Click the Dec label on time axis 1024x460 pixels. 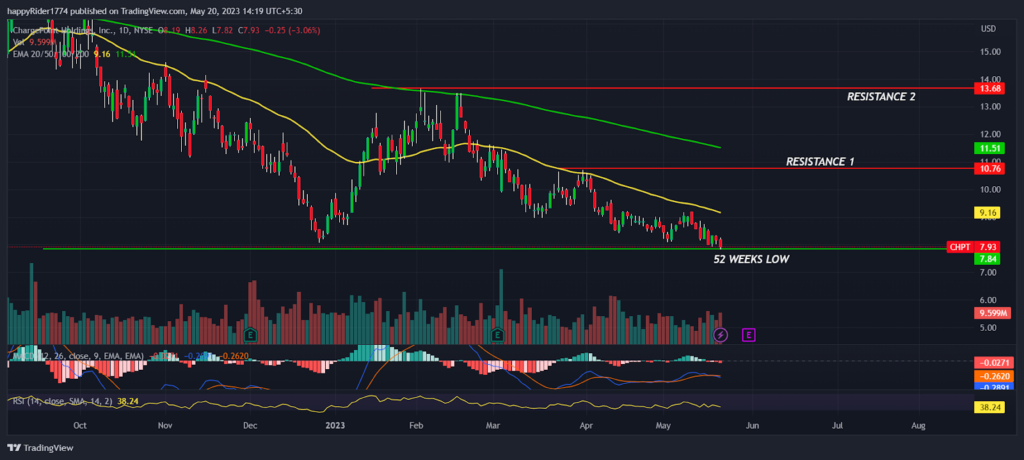(249, 425)
